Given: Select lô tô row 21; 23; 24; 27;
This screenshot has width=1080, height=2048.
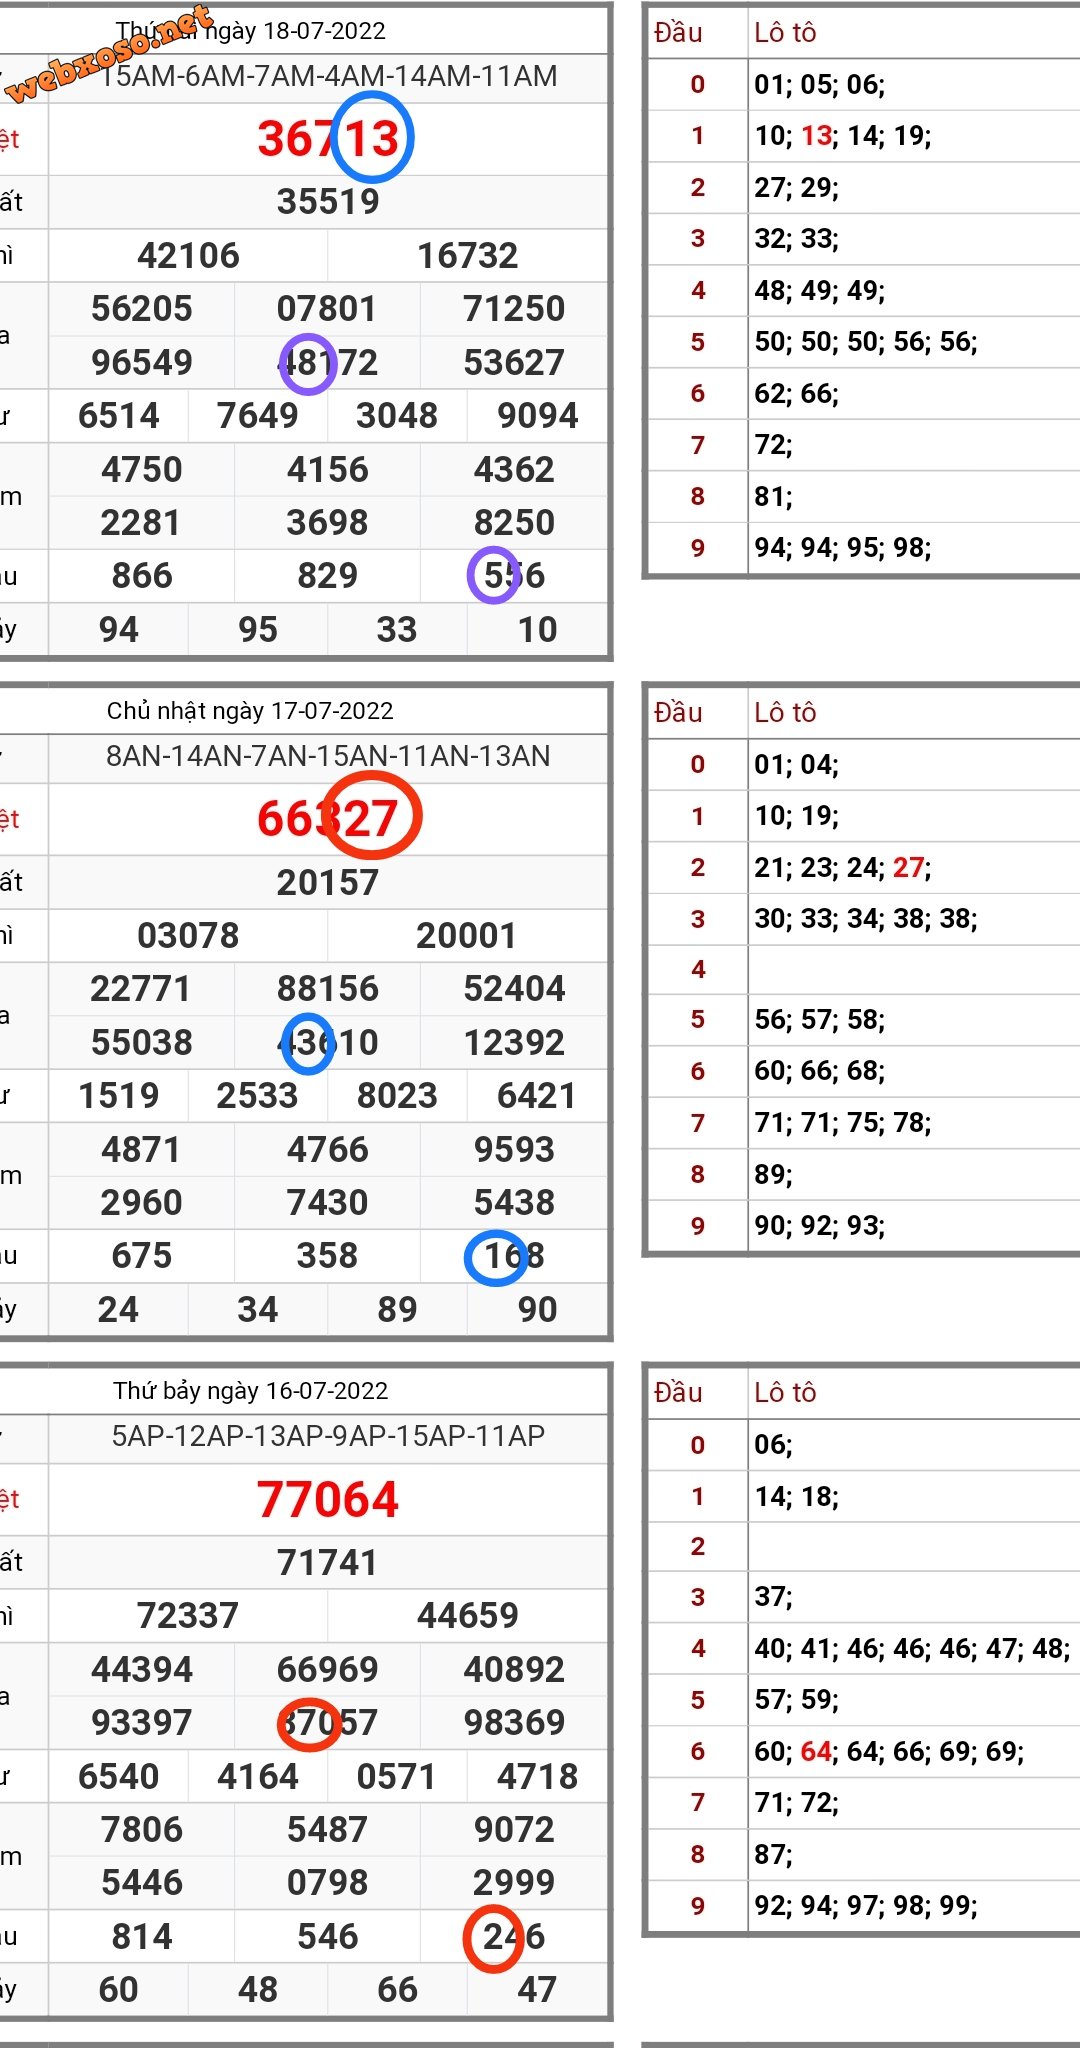Looking at the screenshot, I should tap(843, 867).
